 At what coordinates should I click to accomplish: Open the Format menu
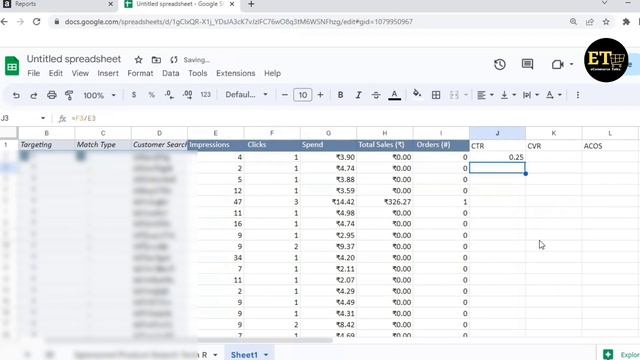pos(140,73)
